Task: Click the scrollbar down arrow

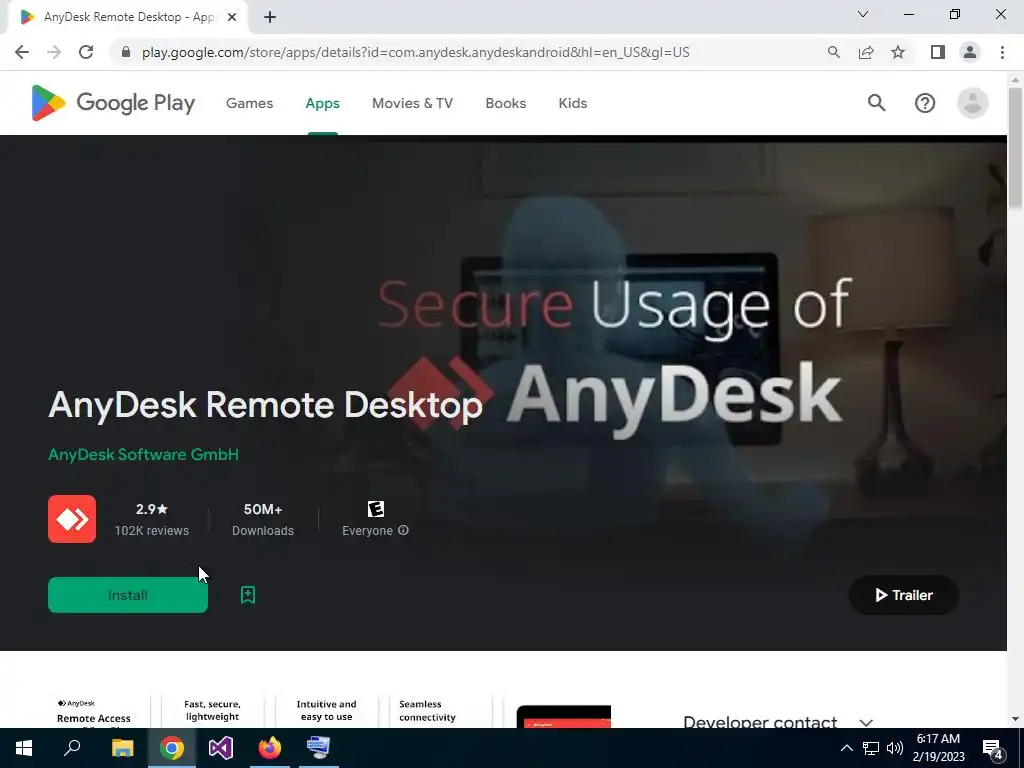Action: [x=1015, y=719]
